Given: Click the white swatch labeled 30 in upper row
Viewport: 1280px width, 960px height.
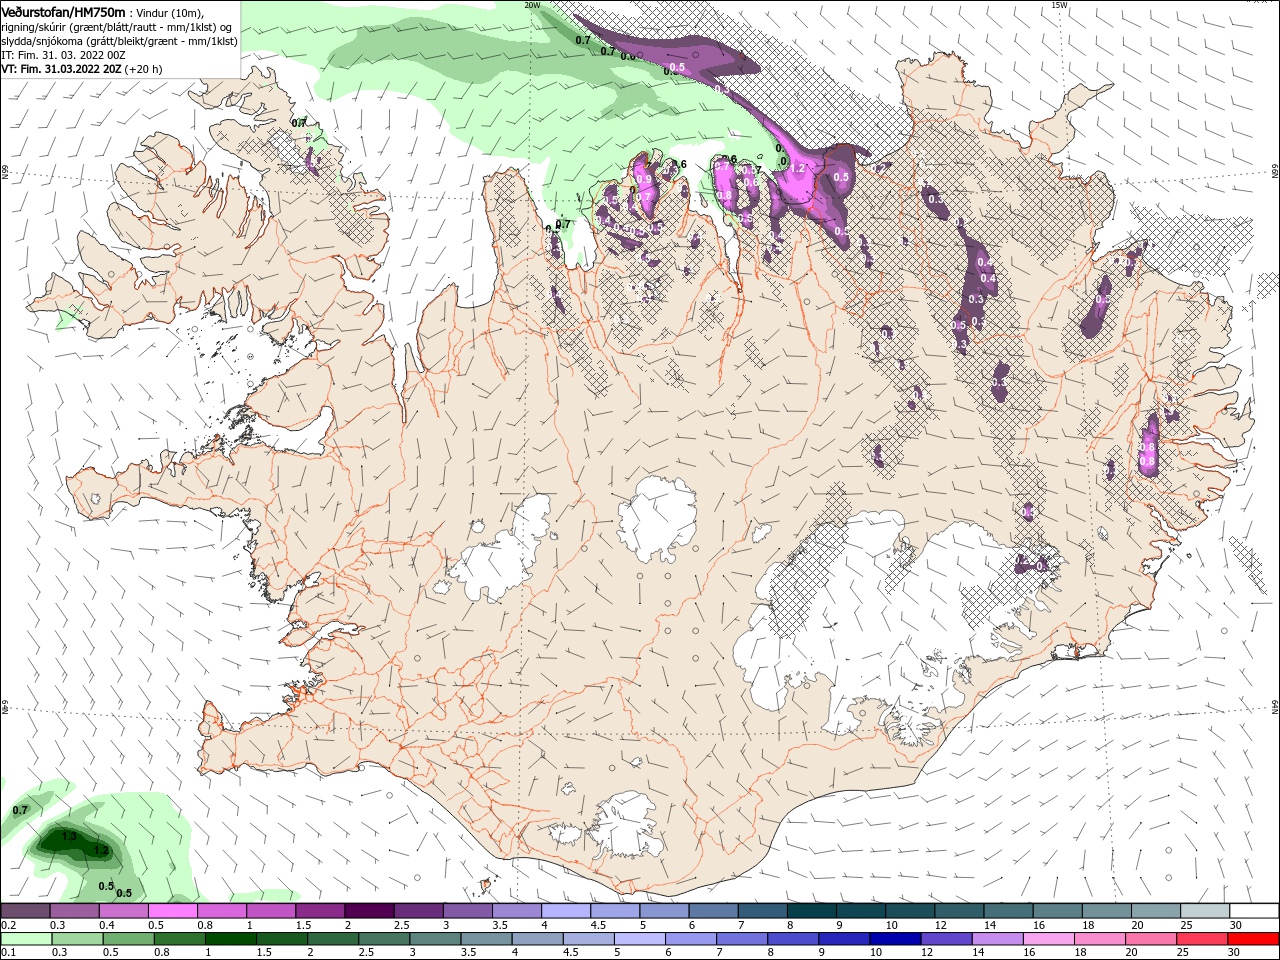Looking at the screenshot, I should pyautogui.click(x=1253, y=910).
